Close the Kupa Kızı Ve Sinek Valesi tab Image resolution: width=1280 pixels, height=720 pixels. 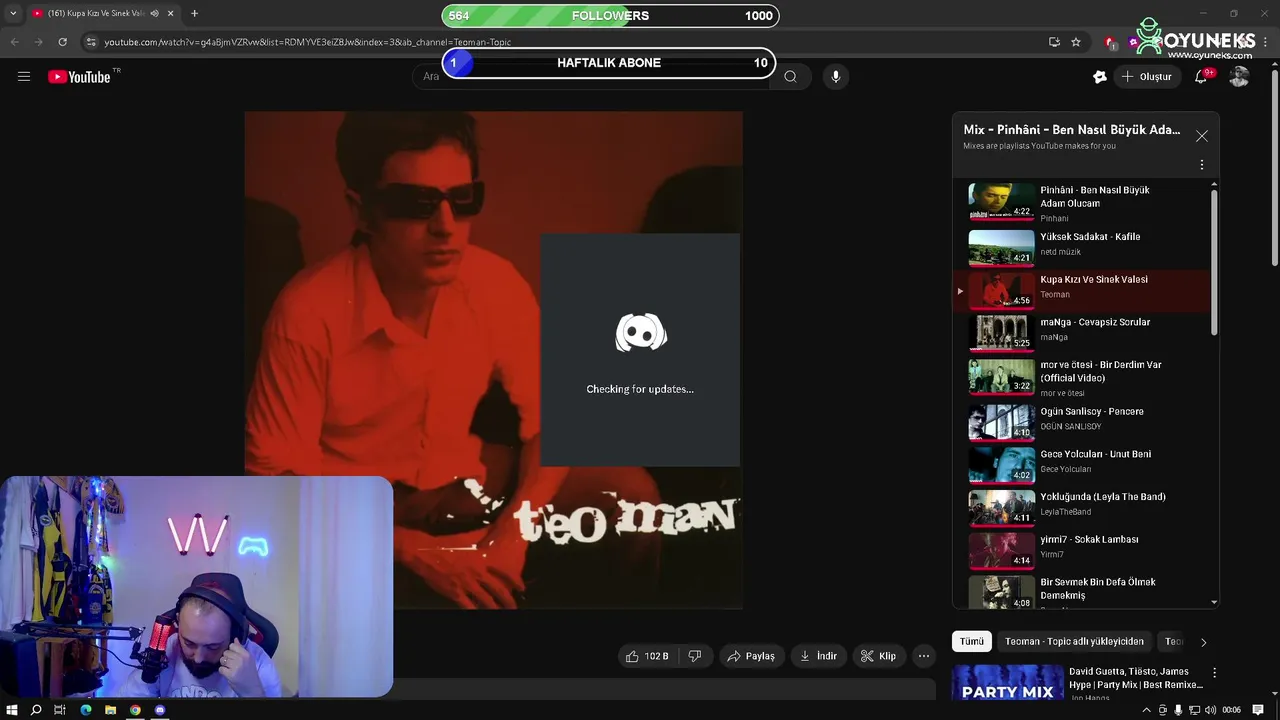tap(171, 14)
